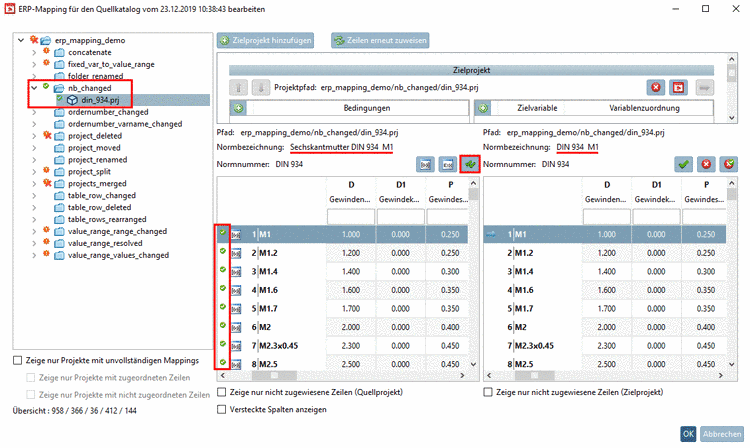Click the grey arrow icon beside Projektpfad
This screenshot has width=750, height=448.
(704, 87)
